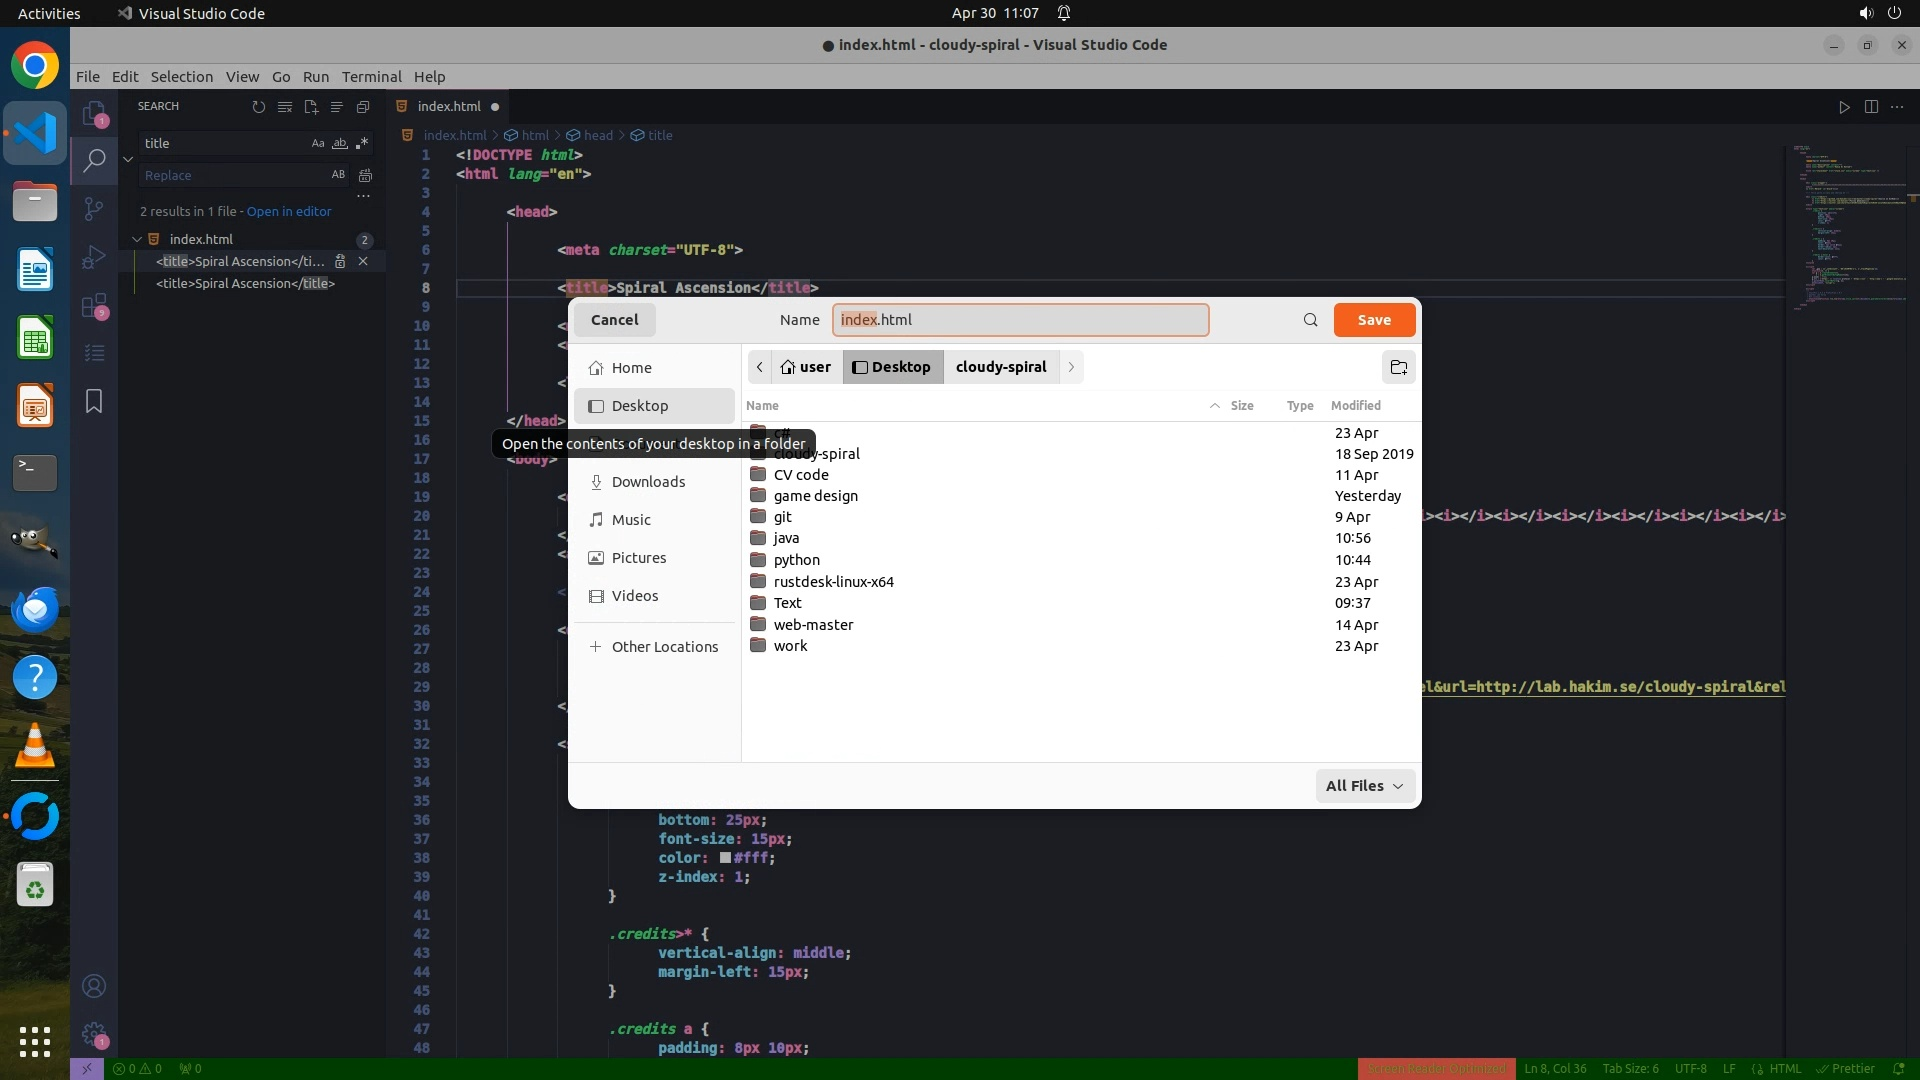Collapse the Replace field toggle chevron
The height and width of the screenshot is (1080, 1920).
(128, 159)
